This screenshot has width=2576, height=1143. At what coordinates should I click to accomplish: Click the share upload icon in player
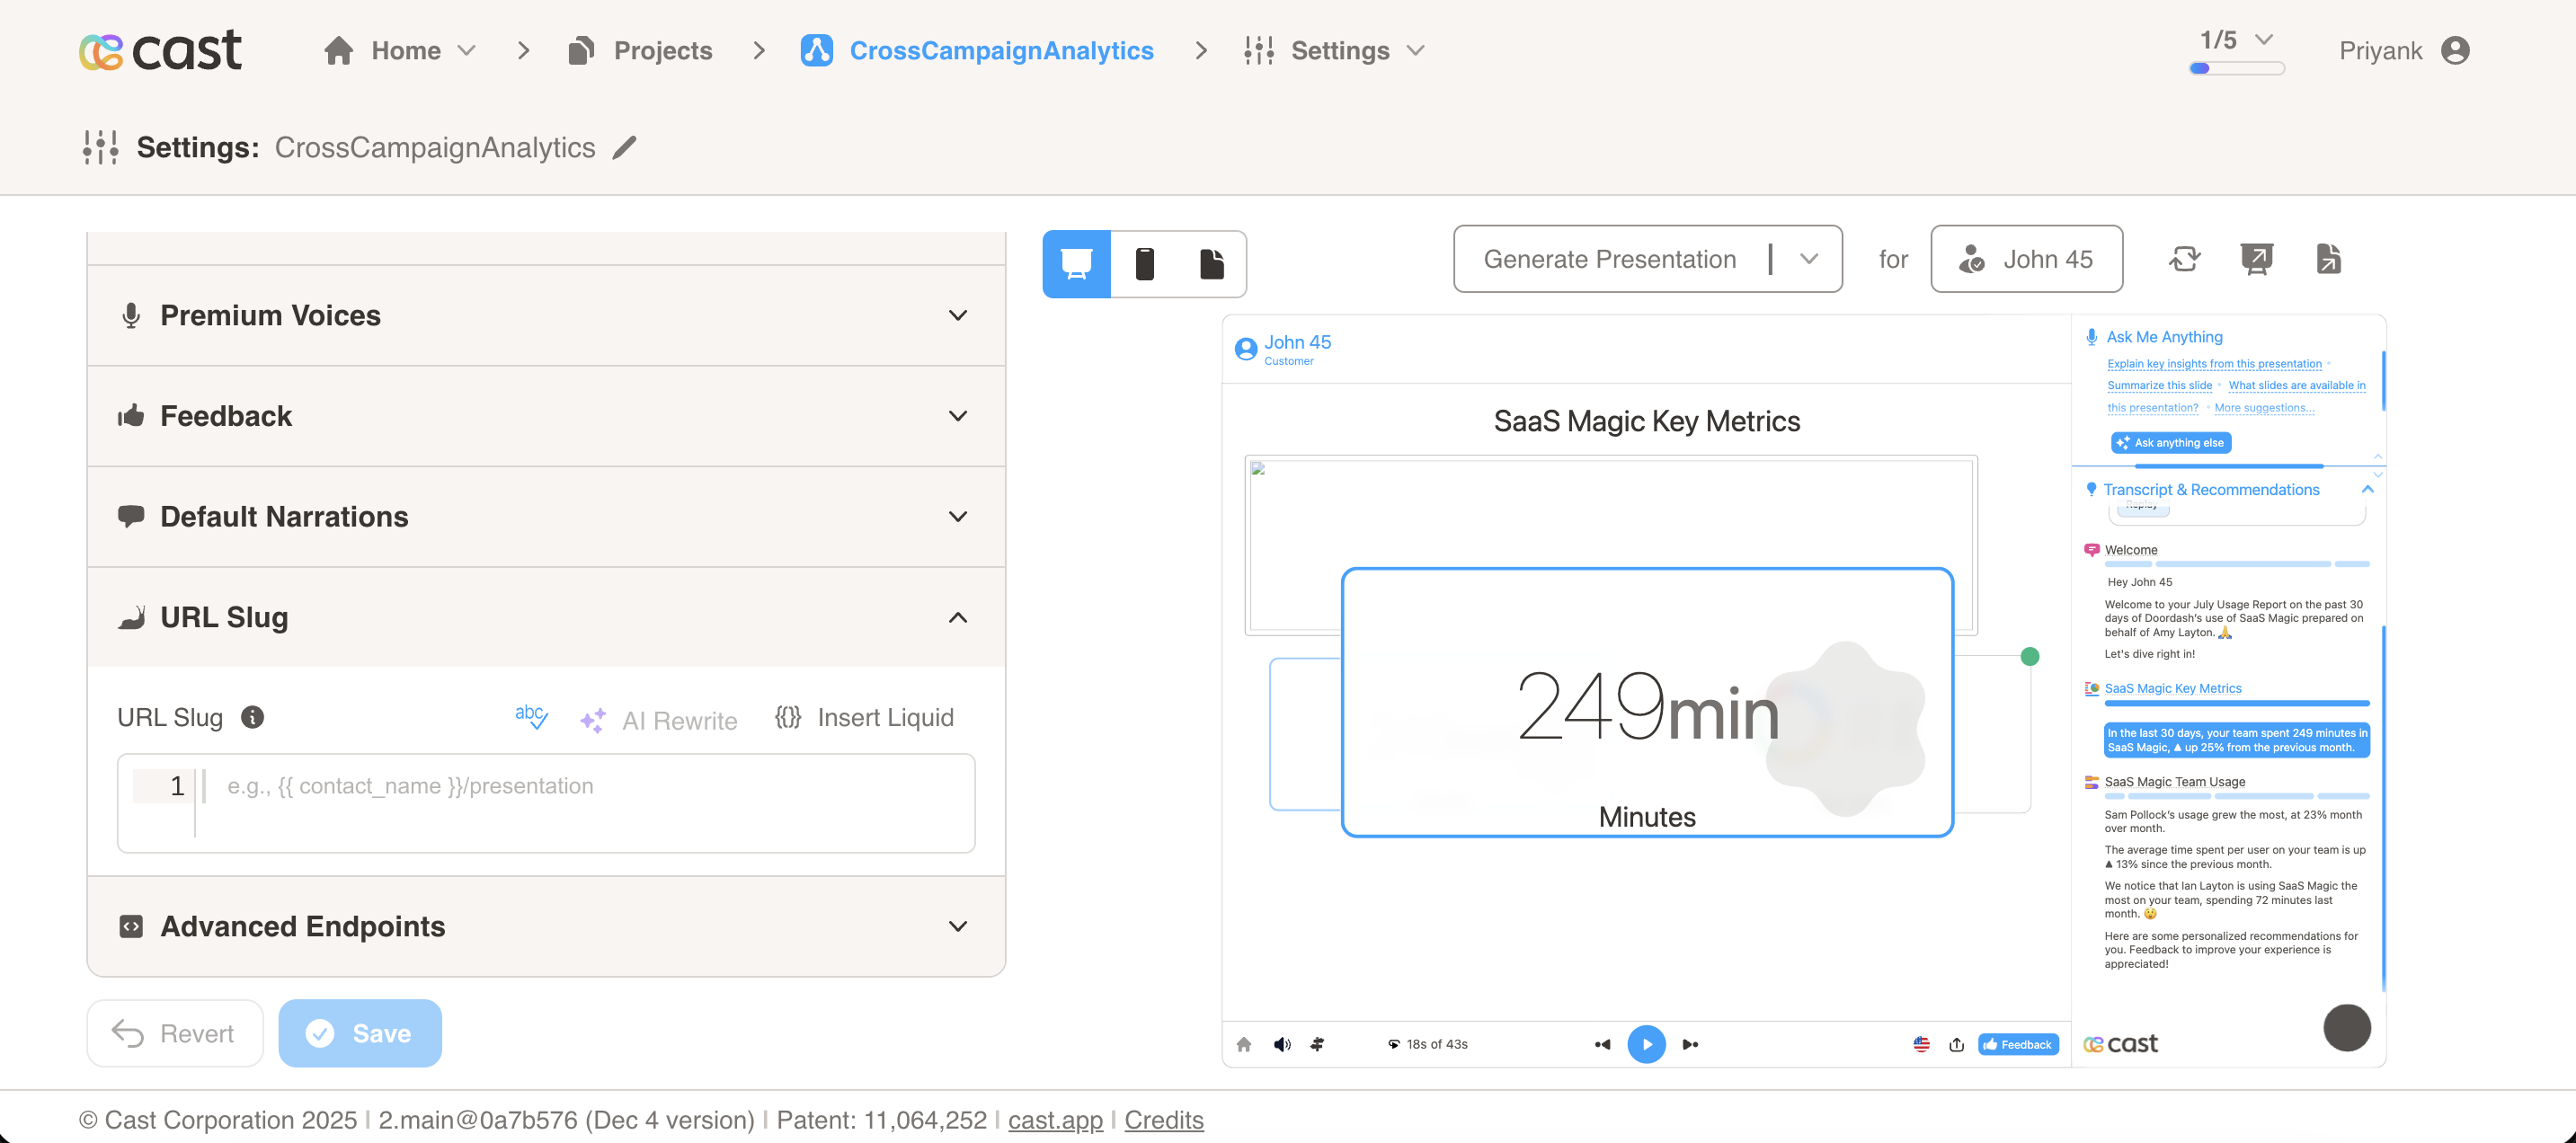coord(1956,1044)
